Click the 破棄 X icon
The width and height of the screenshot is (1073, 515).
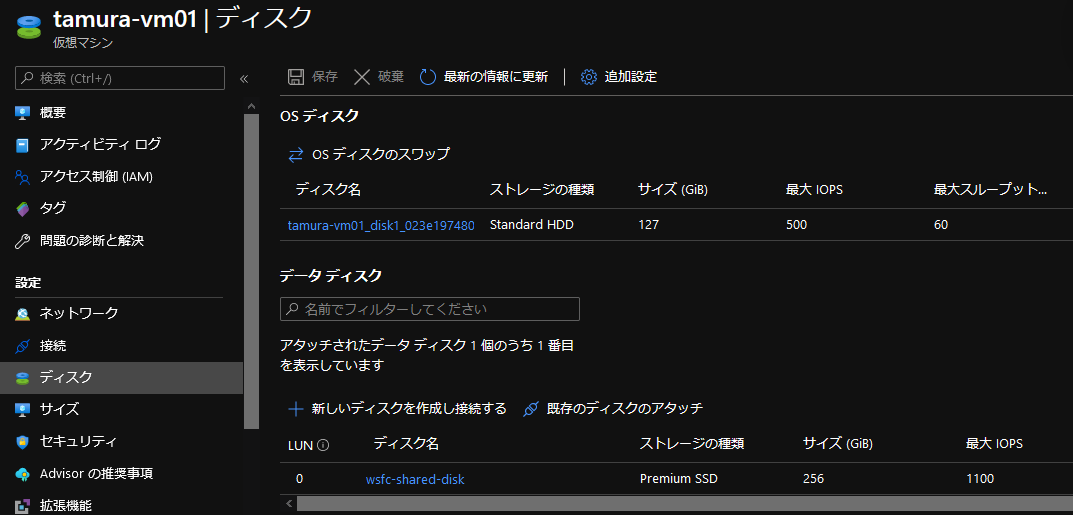[x=362, y=77]
